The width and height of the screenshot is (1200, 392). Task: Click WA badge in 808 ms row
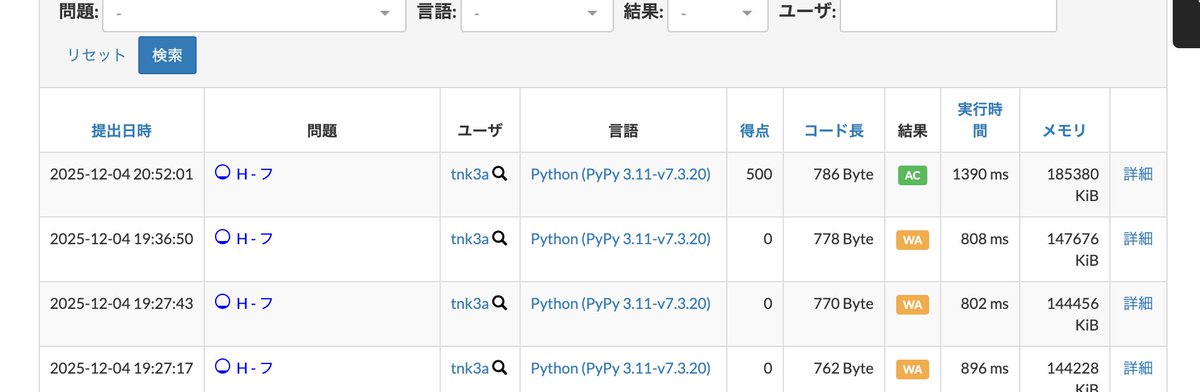point(912,240)
